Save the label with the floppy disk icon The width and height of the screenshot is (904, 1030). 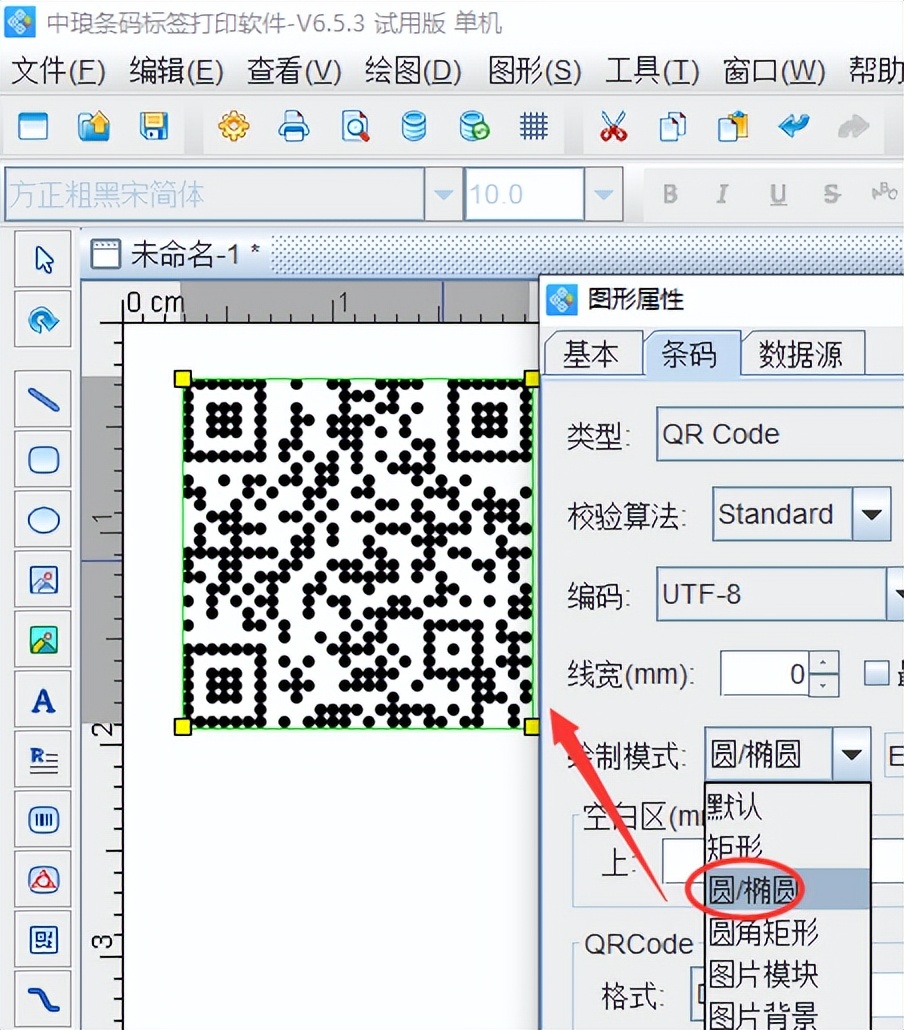point(154,126)
